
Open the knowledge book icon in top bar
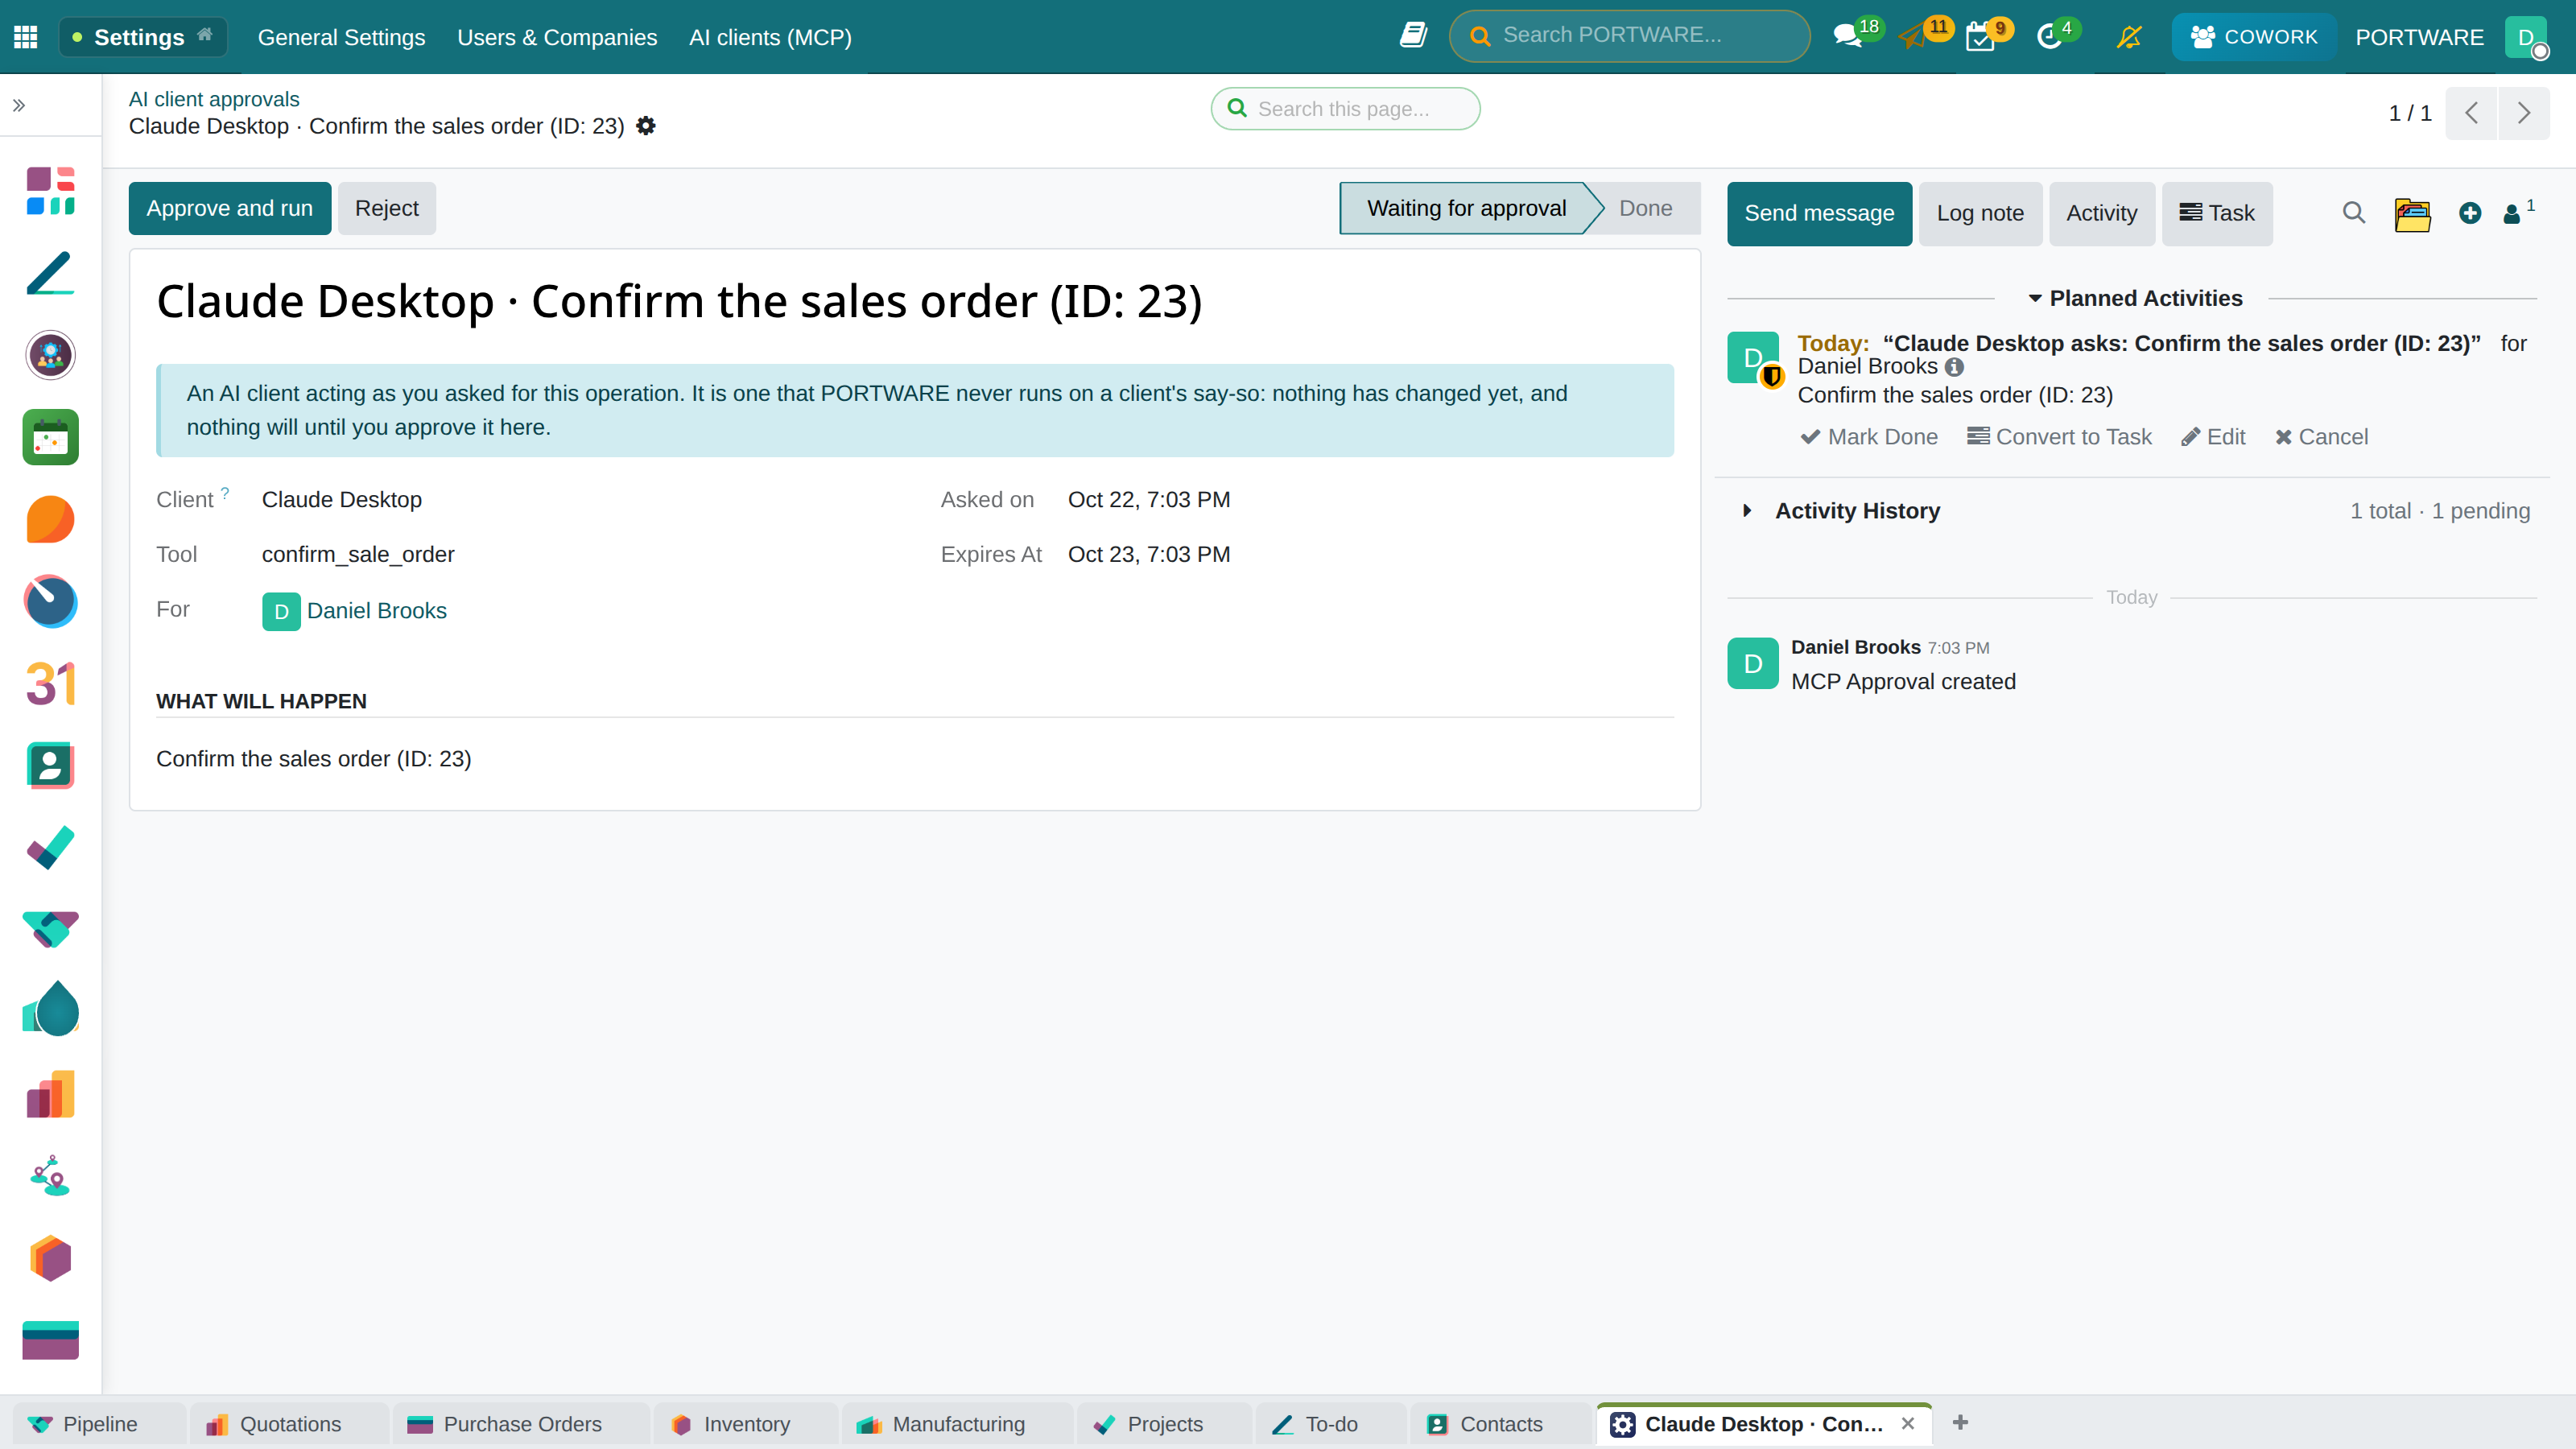[x=1413, y=36]
